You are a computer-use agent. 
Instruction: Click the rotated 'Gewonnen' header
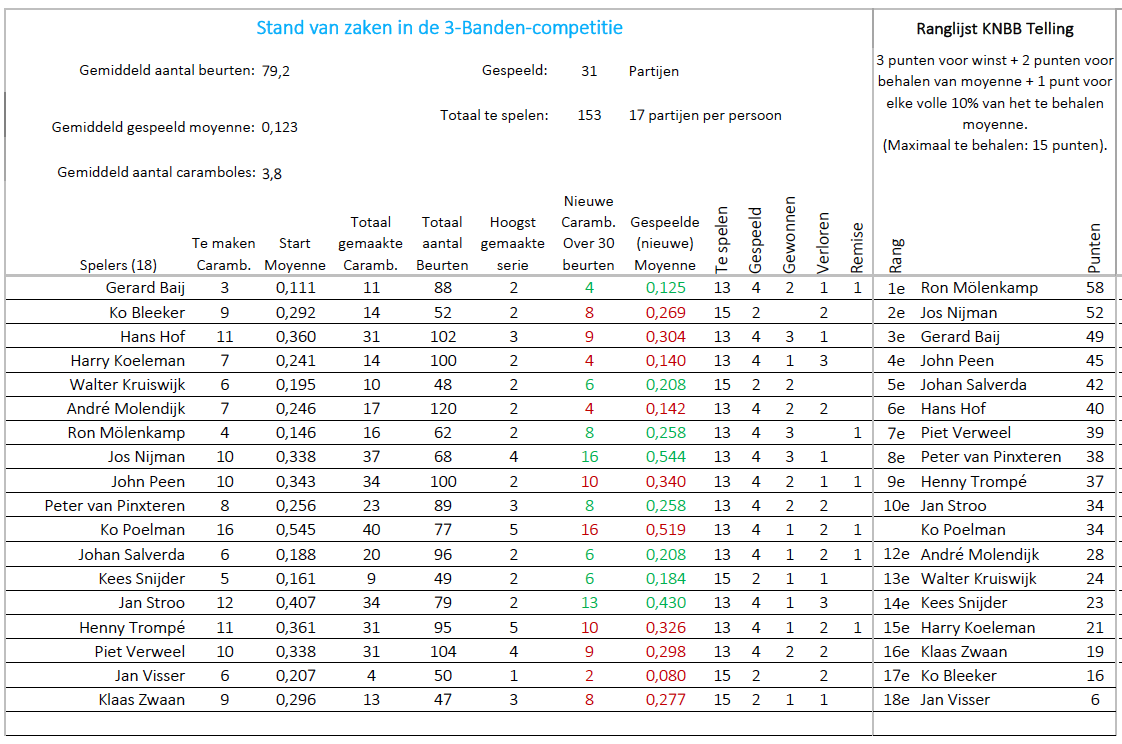789,235
